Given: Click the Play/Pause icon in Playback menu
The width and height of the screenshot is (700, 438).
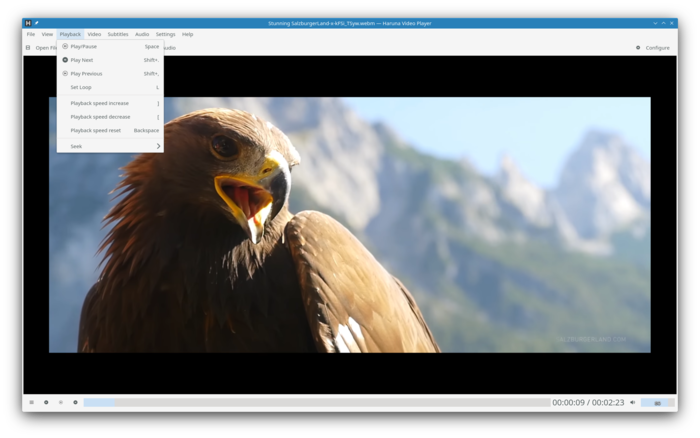Looking at the screenshot, I should point(65,46).
